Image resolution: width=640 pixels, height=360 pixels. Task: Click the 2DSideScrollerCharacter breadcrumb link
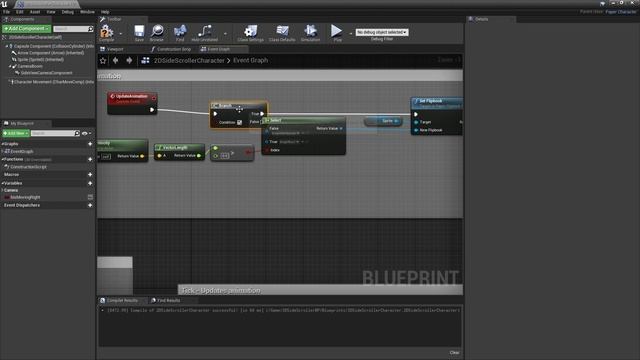(x=189, y=60)
